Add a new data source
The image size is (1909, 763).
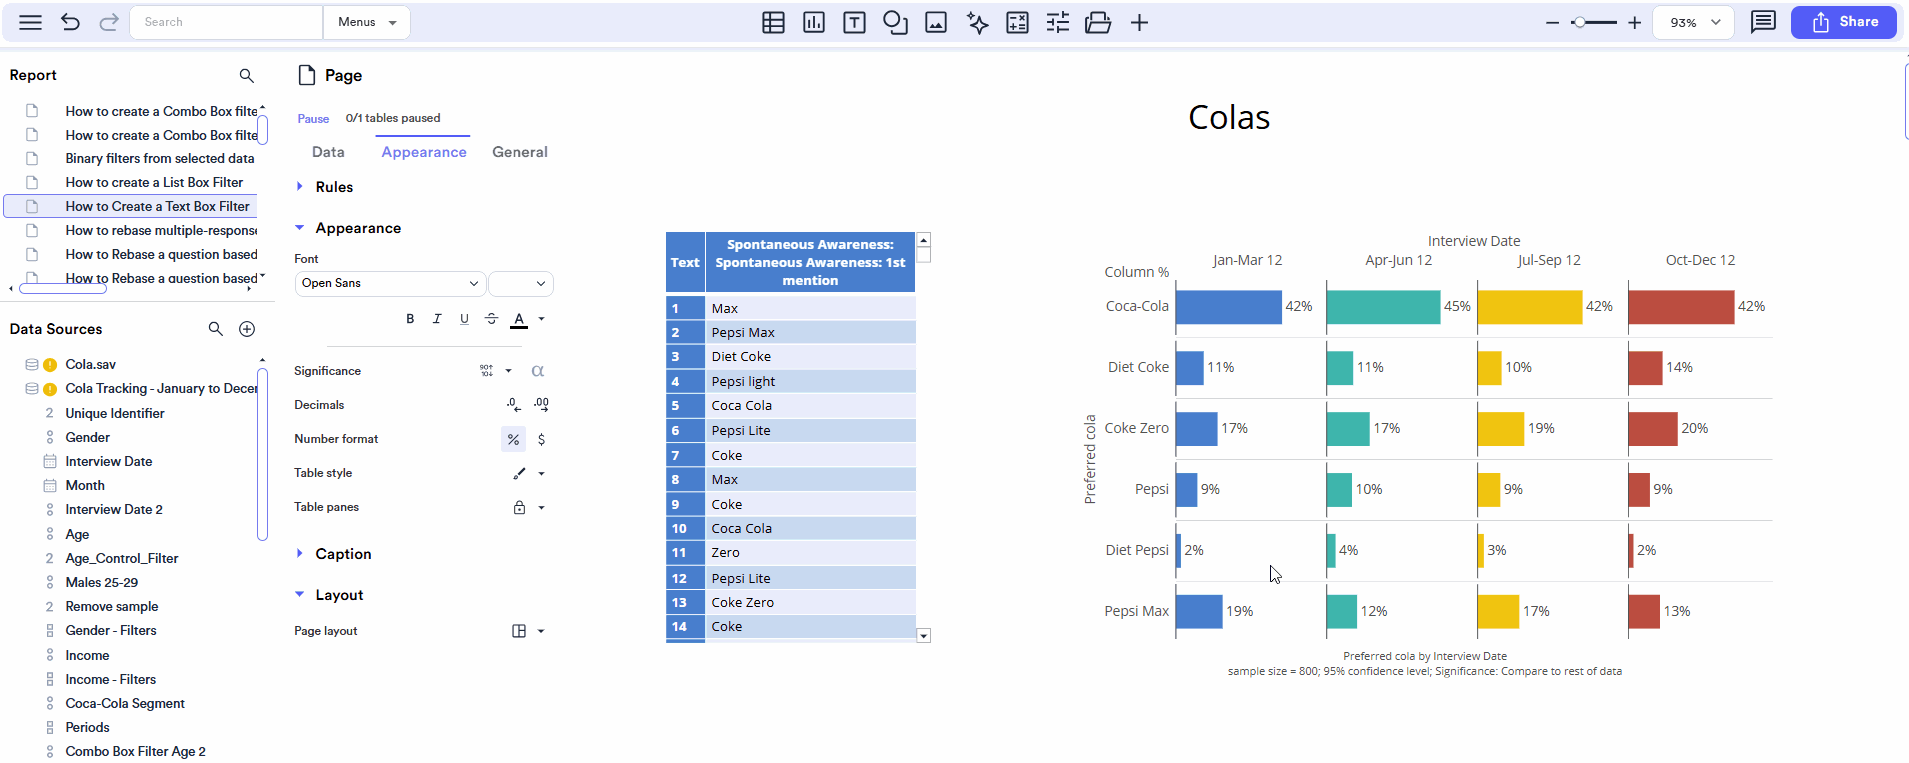point(247,329)
